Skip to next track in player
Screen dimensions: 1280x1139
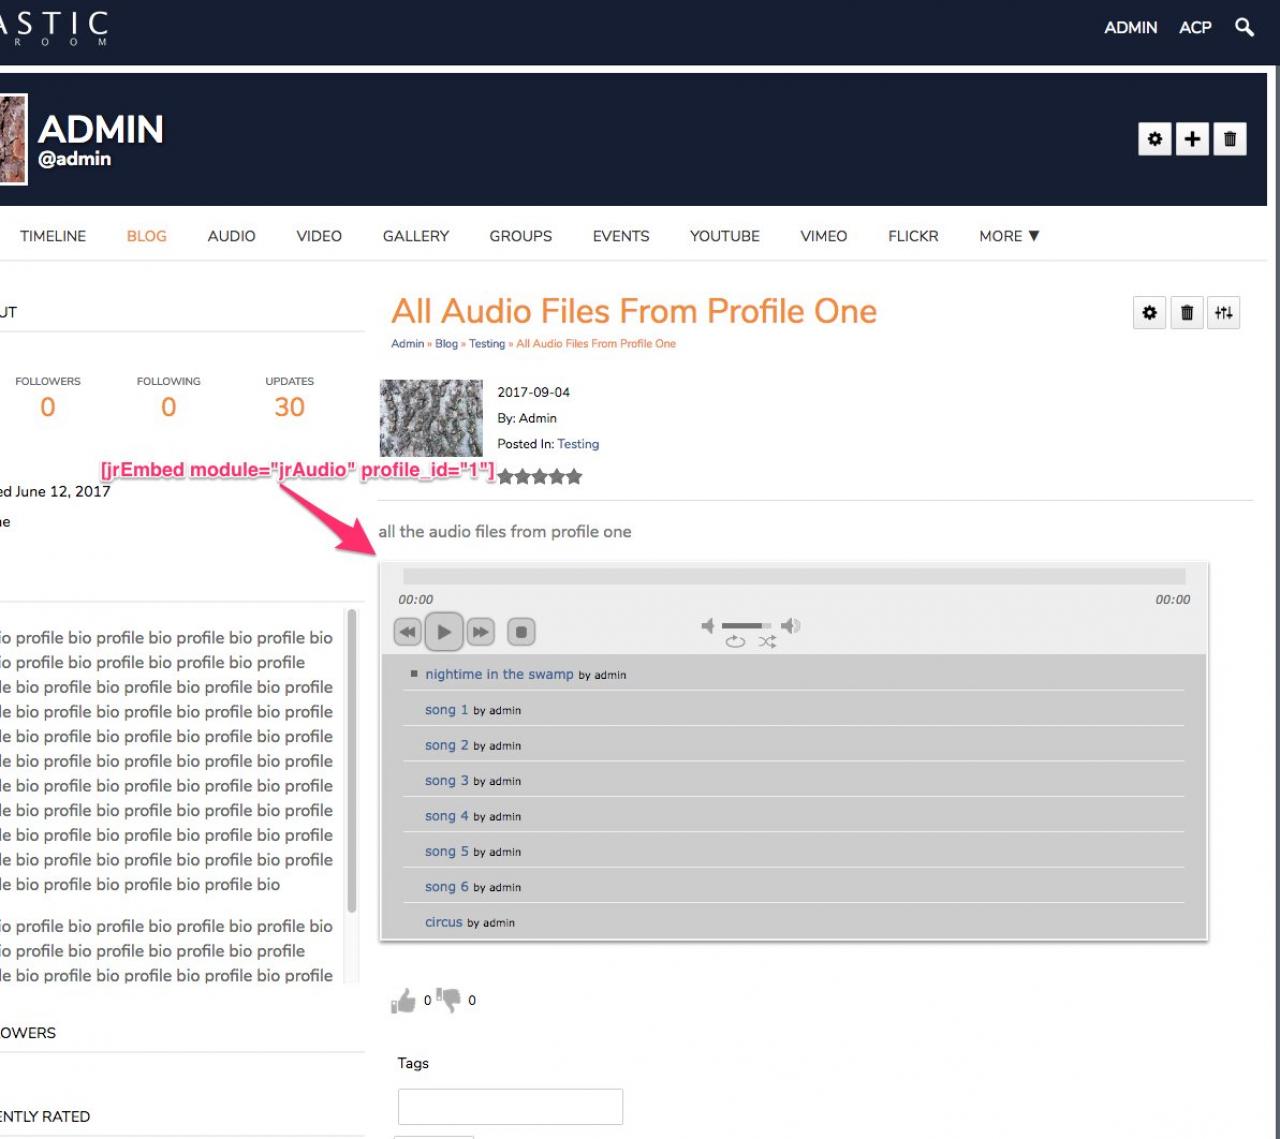point(481,632)
